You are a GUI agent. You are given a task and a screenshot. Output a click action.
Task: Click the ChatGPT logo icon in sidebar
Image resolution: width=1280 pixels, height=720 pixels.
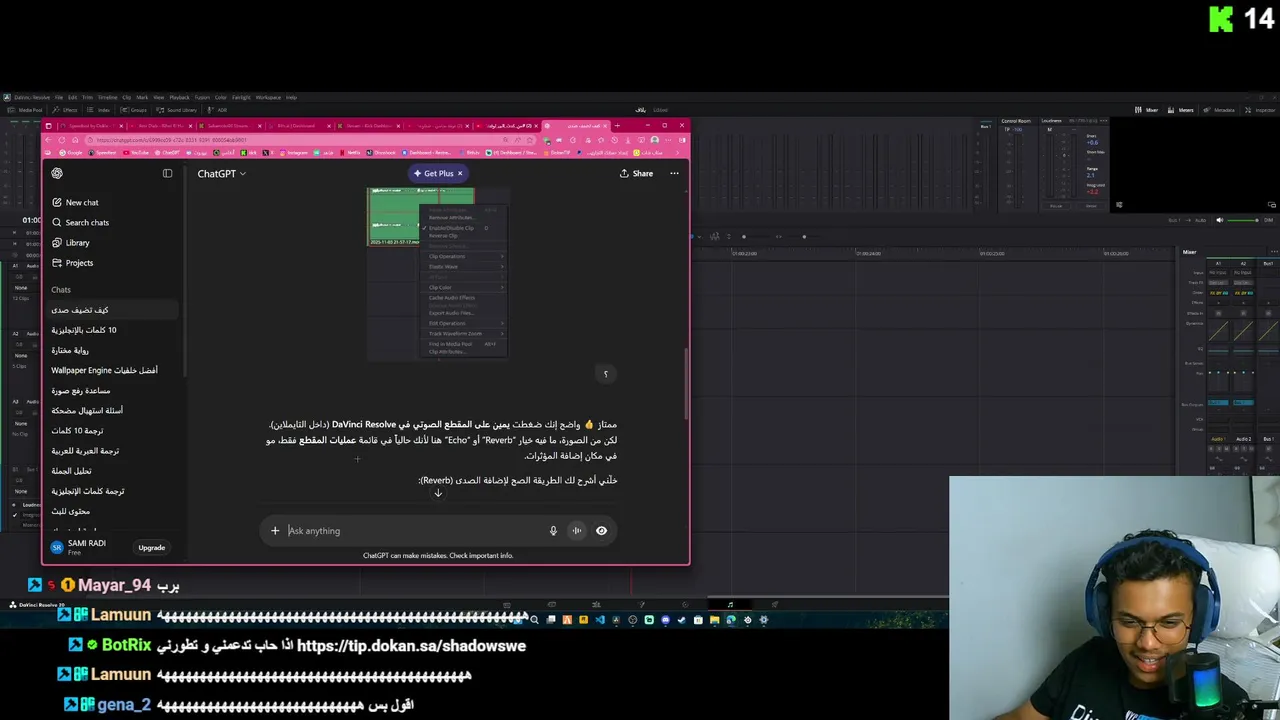(57, 173)
